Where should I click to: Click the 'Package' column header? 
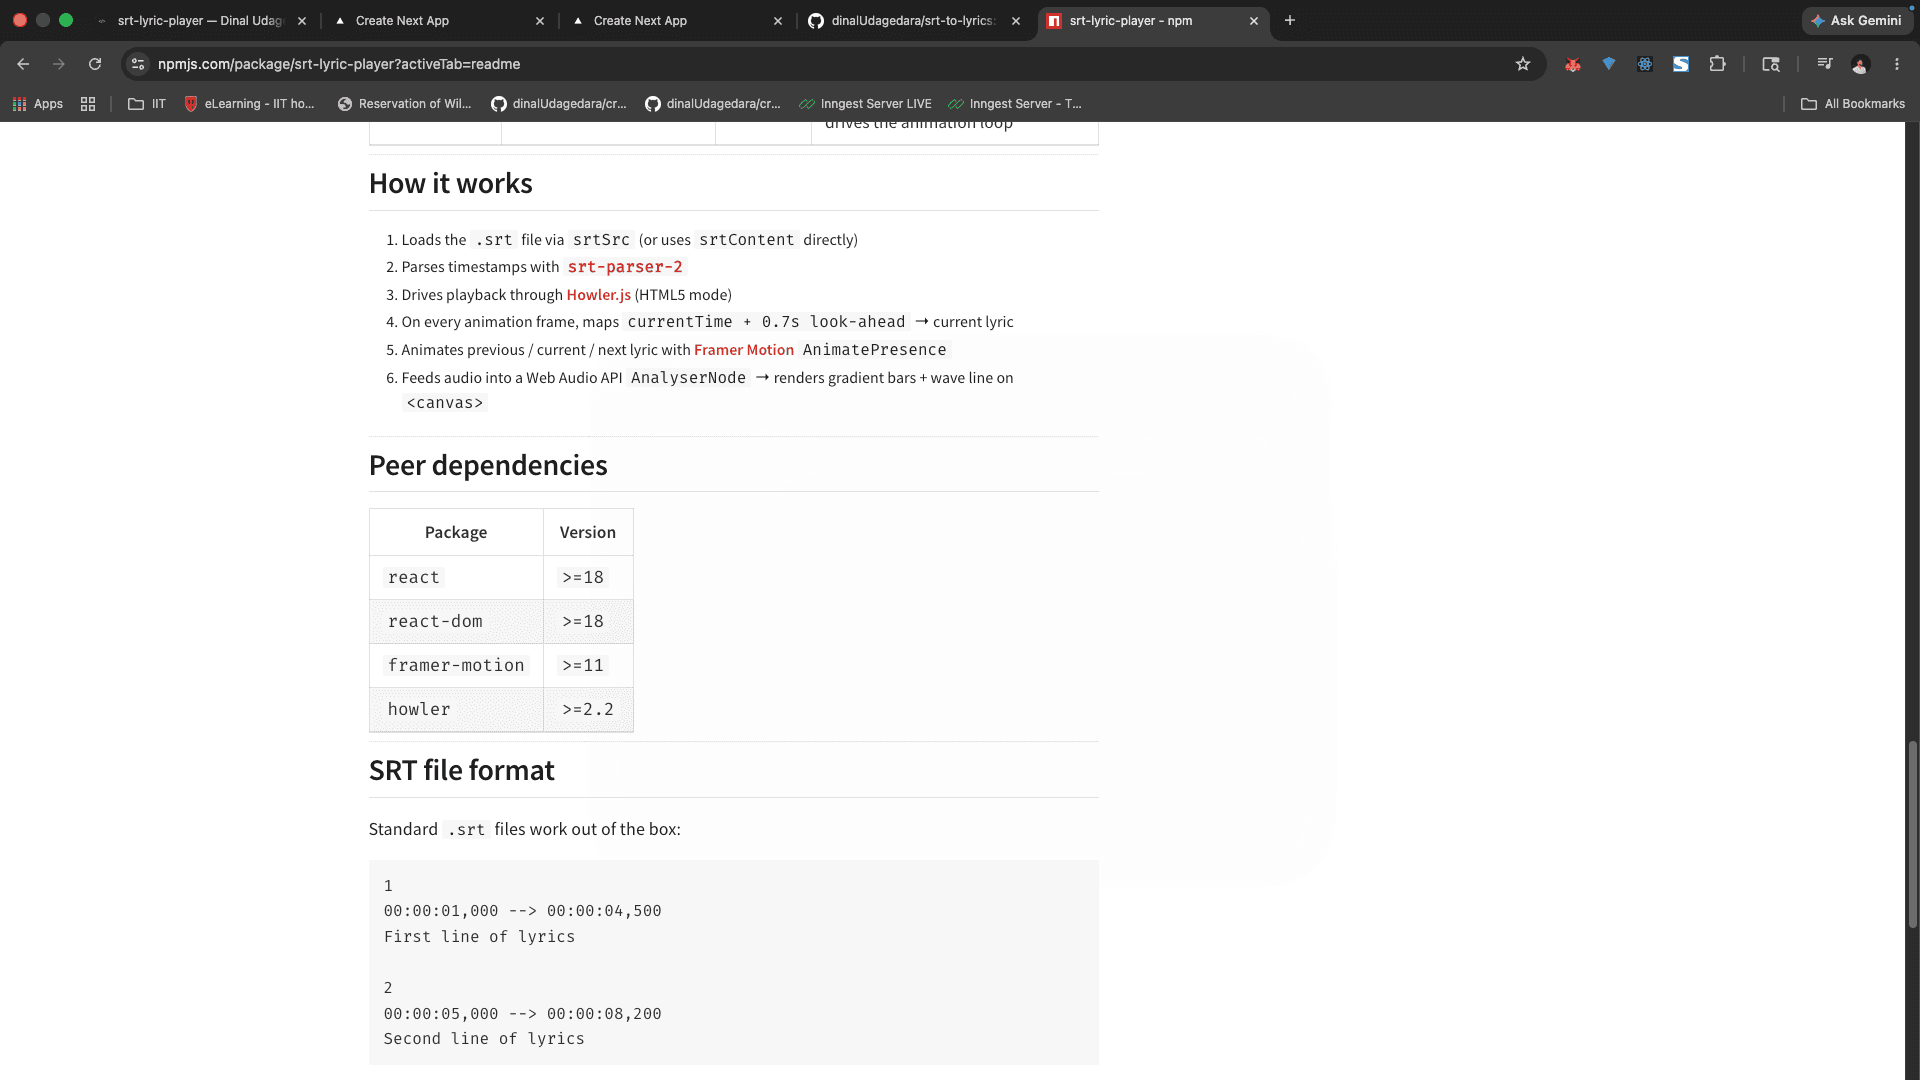pyautogui.click(x=456, y=533)
